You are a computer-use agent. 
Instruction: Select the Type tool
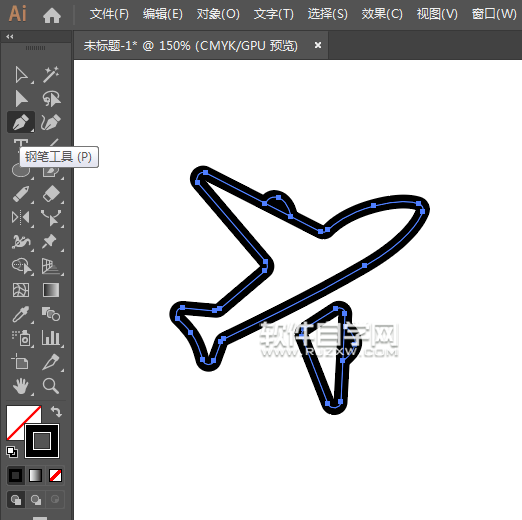click(20, 143)
